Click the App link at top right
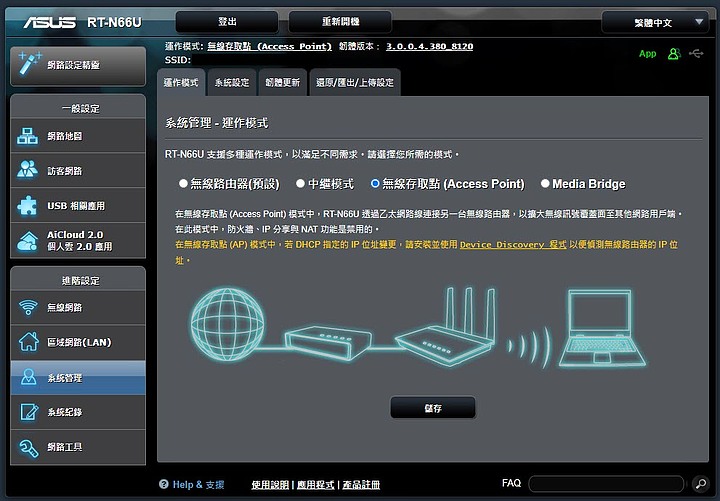This screenshot has width=720, height=501. [647, 54]
